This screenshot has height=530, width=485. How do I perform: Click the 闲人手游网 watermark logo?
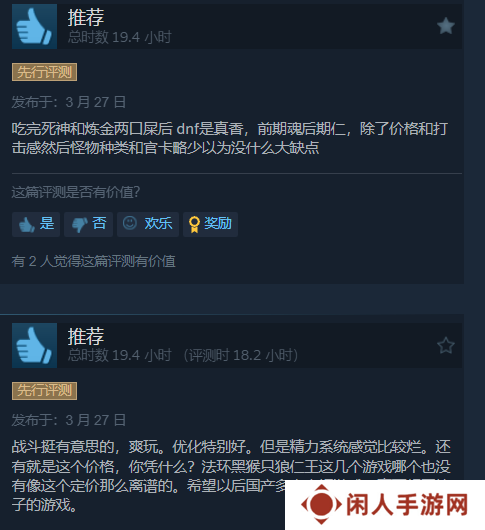(x=385, y=505)
